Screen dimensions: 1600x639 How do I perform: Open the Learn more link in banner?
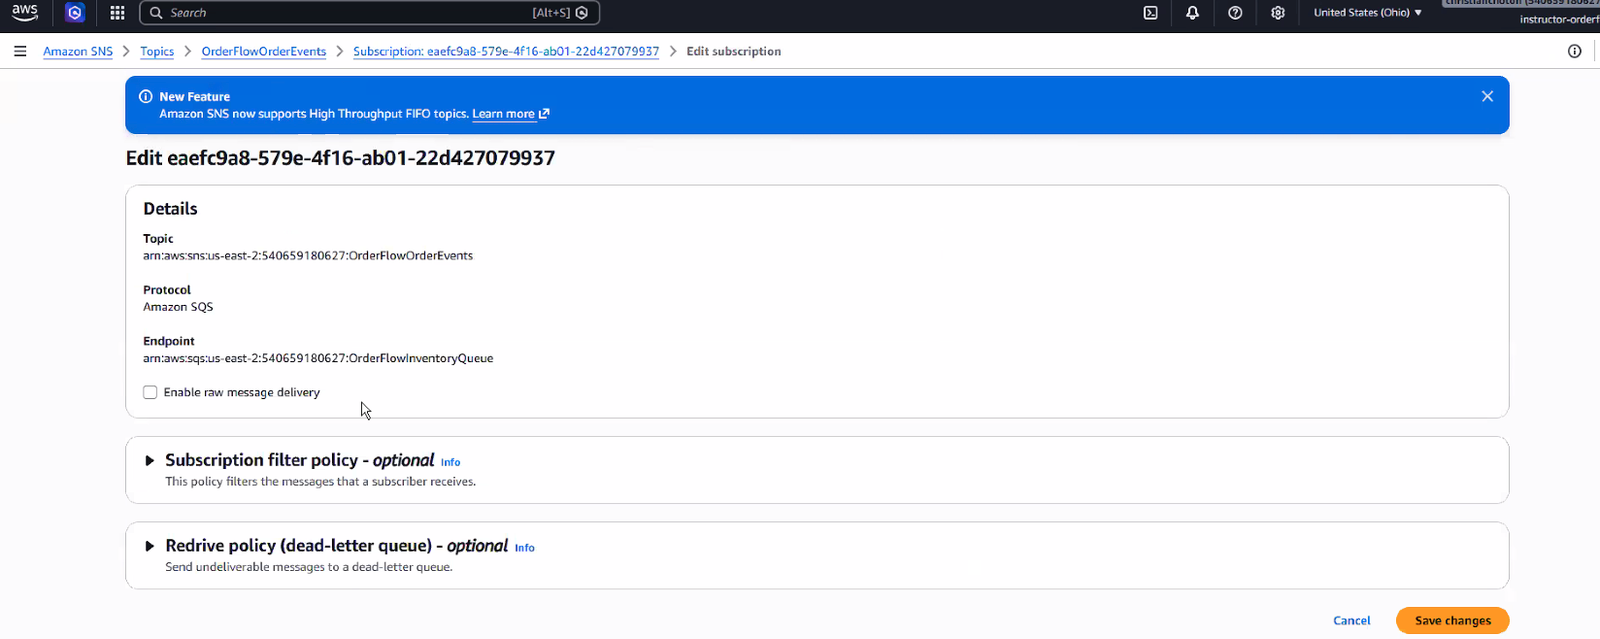click(510, 114)
